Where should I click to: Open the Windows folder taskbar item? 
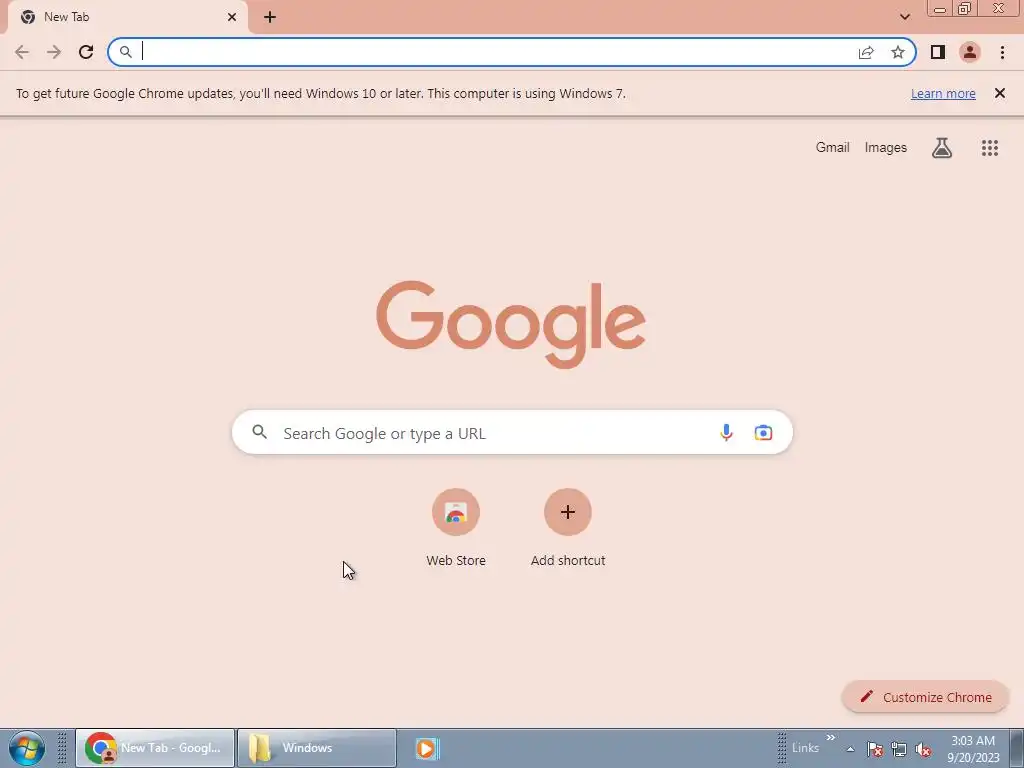tap(316, 748)
